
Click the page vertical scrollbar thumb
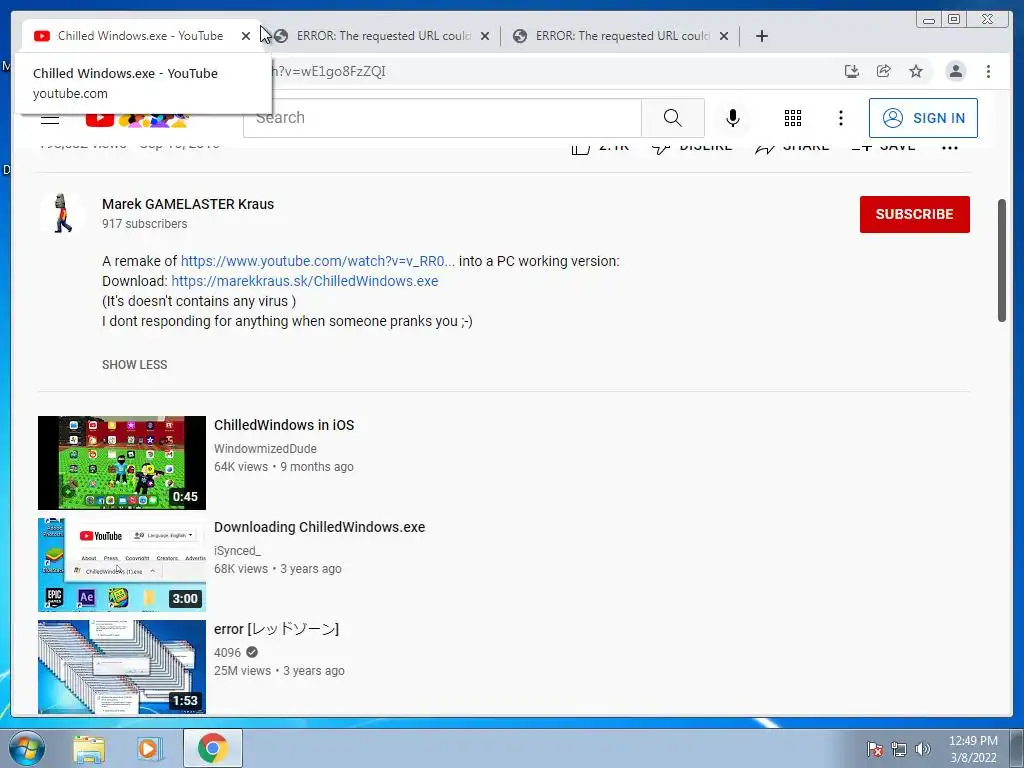coord(1001,260)
